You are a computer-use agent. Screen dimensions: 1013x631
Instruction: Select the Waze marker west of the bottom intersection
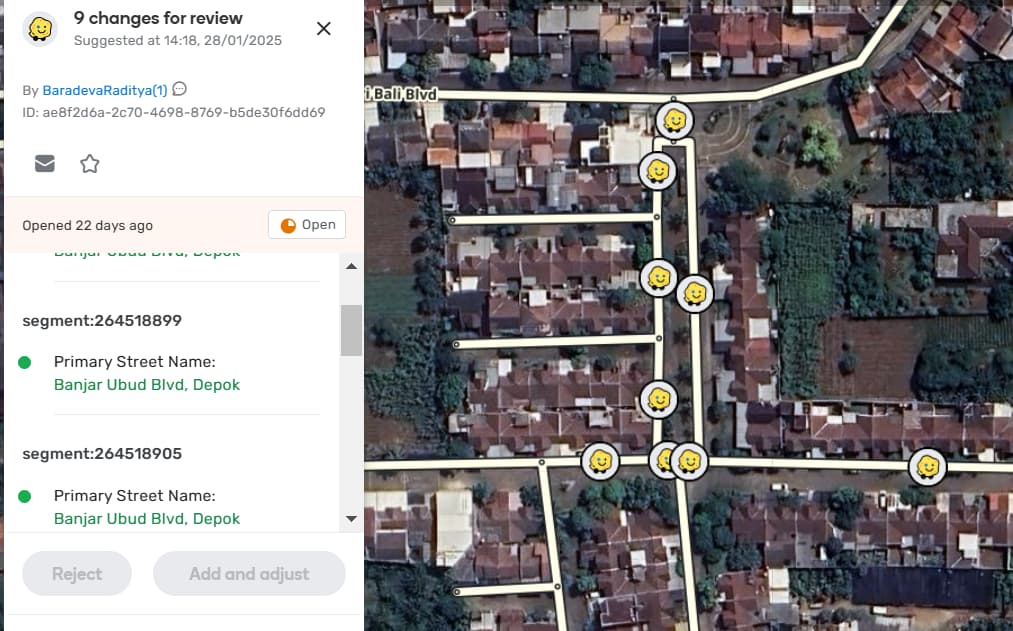[600, 461]
